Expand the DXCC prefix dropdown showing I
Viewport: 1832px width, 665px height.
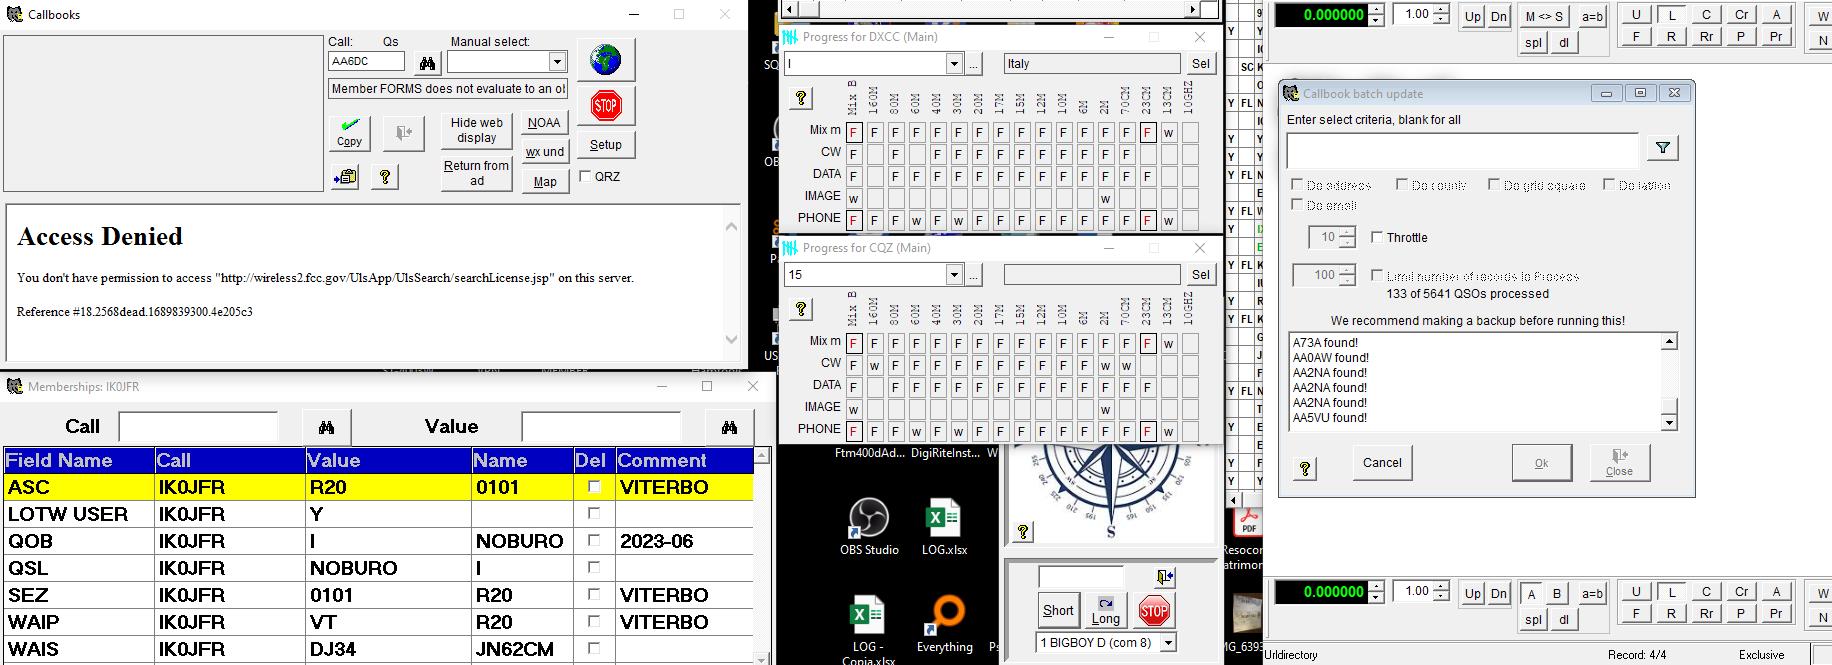click(954, 63)
